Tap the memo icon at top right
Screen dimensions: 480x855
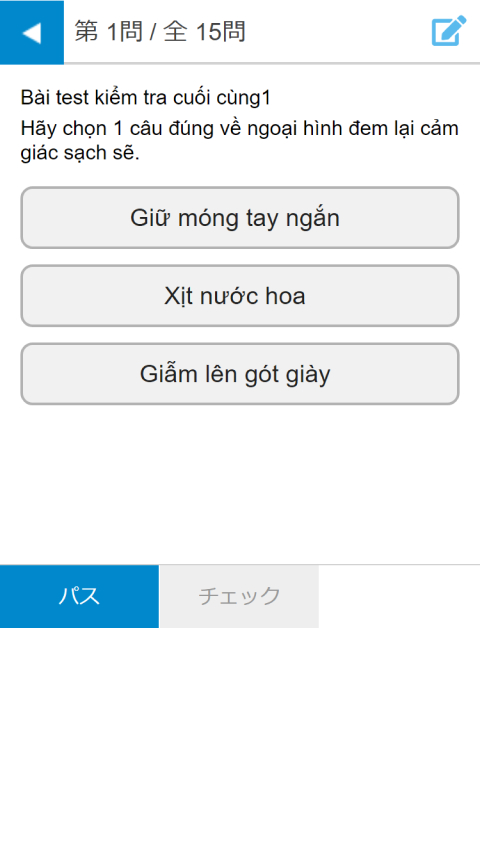449,31
